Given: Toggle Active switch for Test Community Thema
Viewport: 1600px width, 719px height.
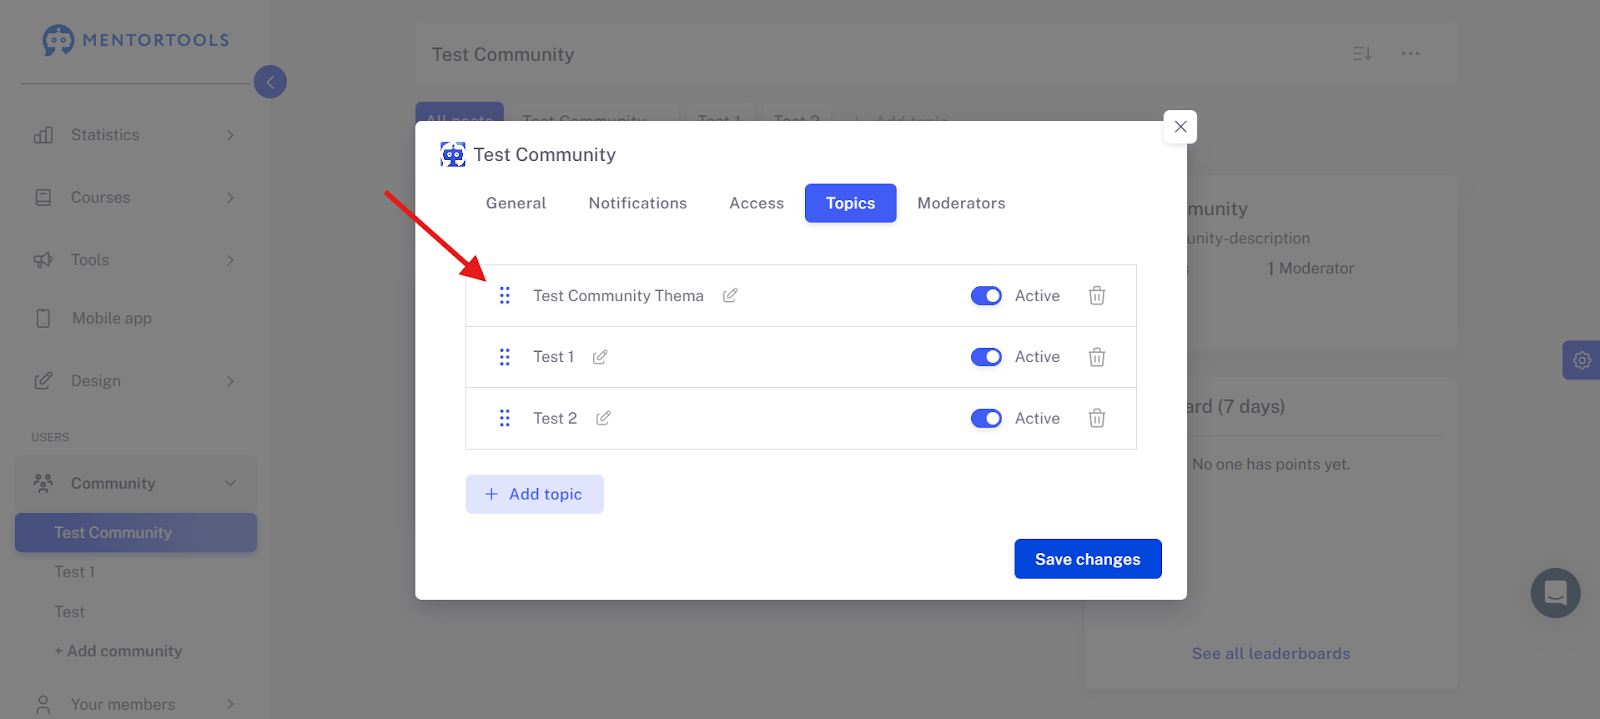Looking at the screenshot, I should [986, 296].
